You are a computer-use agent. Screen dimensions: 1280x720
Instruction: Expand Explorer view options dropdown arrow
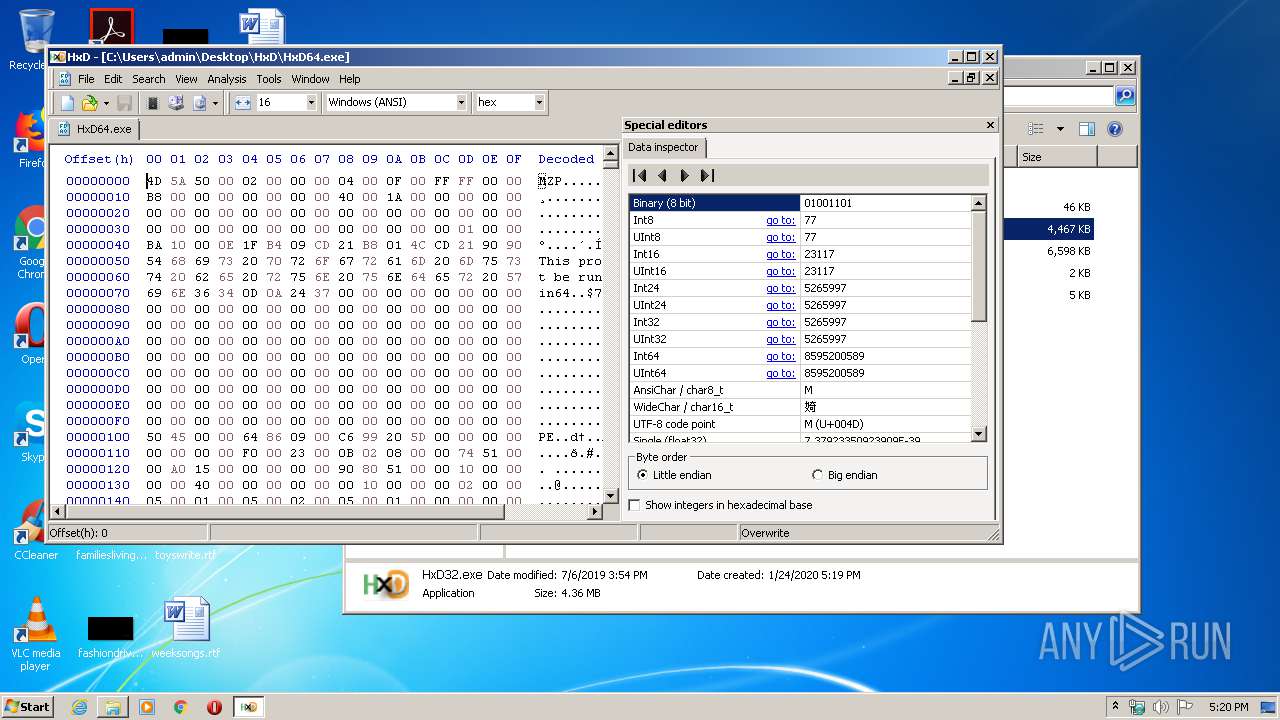[1060, 129]
